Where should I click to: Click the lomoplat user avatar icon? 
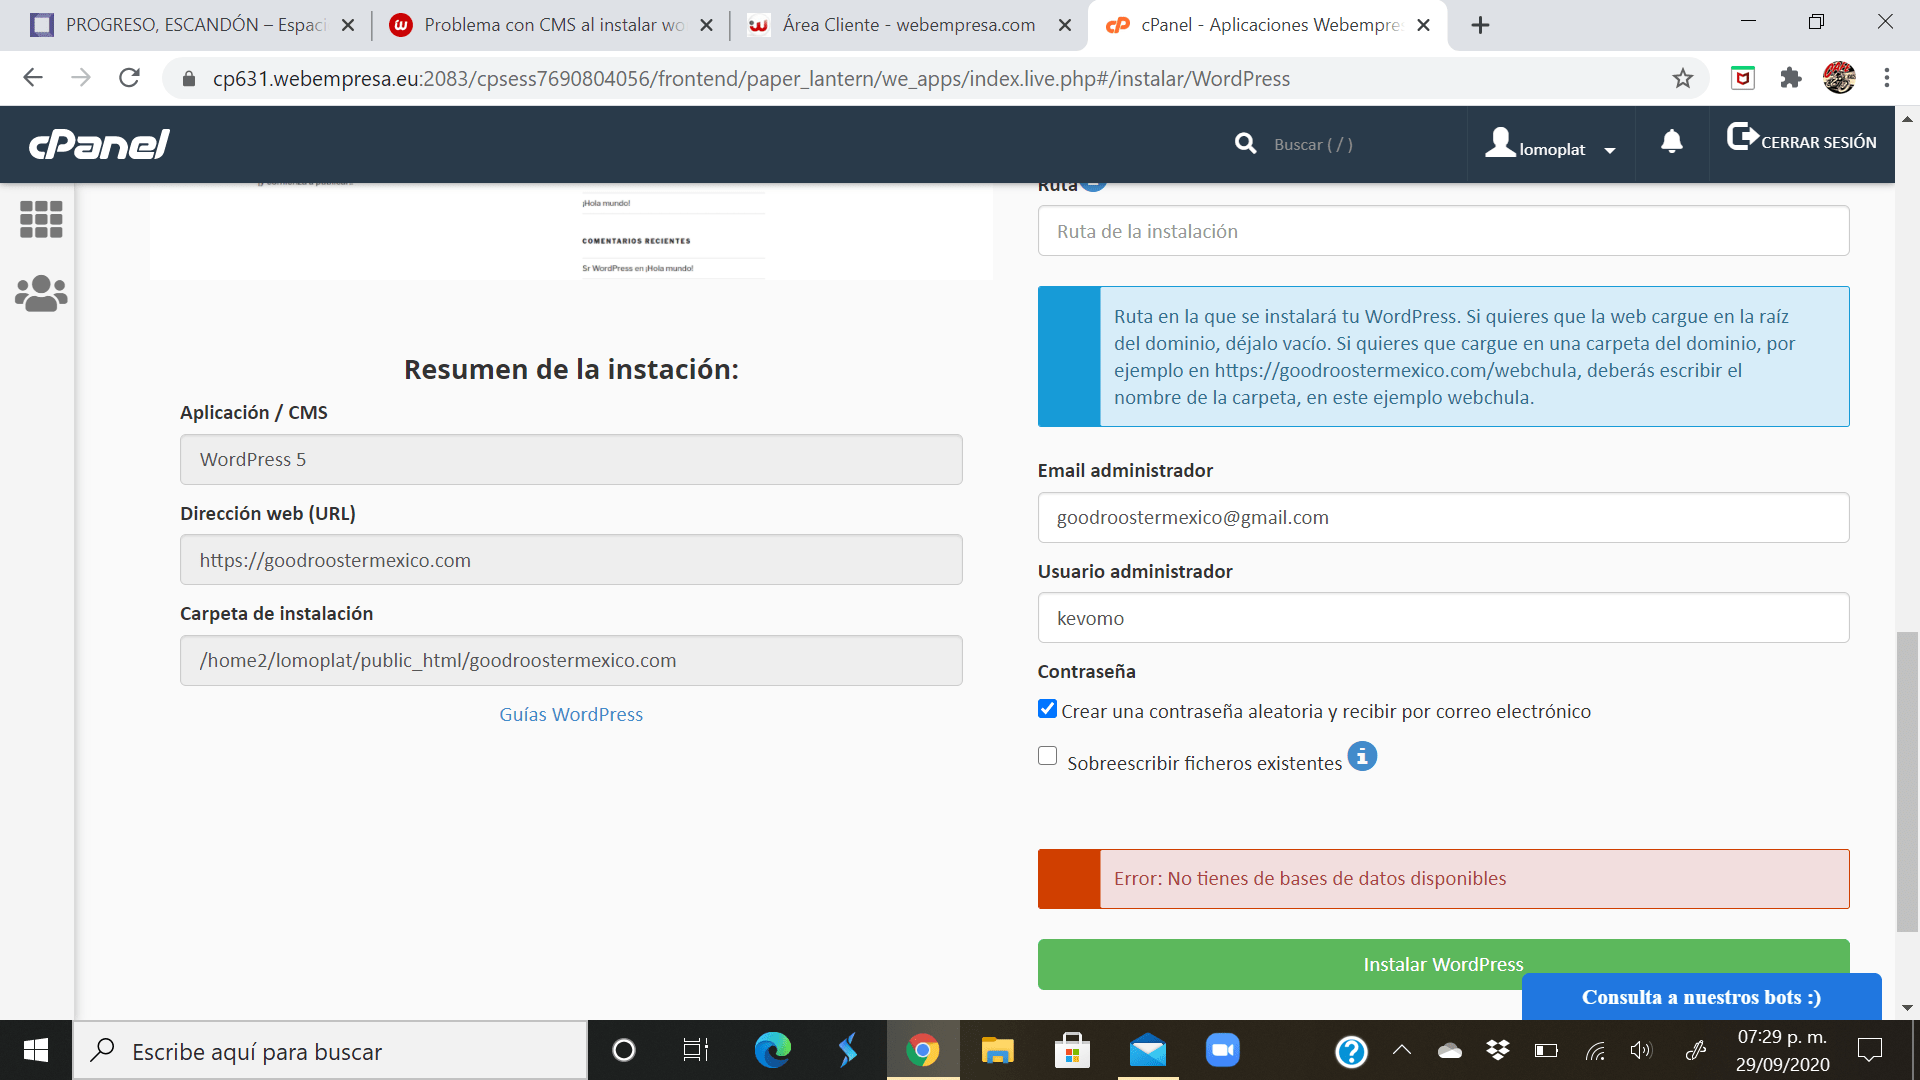(1500, 143)
